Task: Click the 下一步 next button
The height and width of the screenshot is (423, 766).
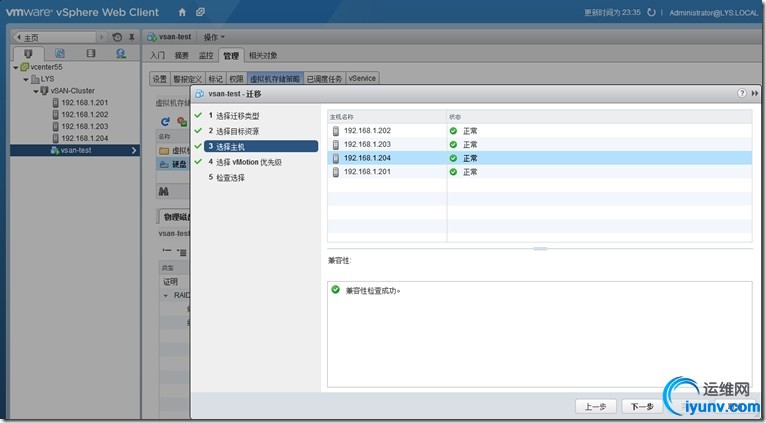Action: (x=642, y=406)
